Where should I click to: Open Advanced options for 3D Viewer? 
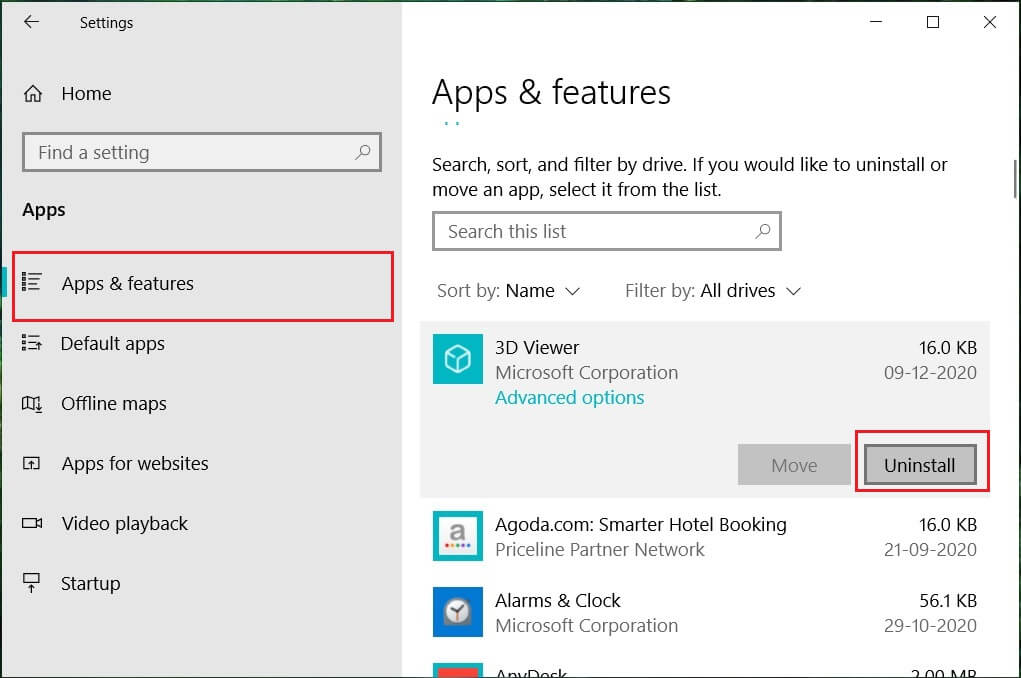coord(569,398)
